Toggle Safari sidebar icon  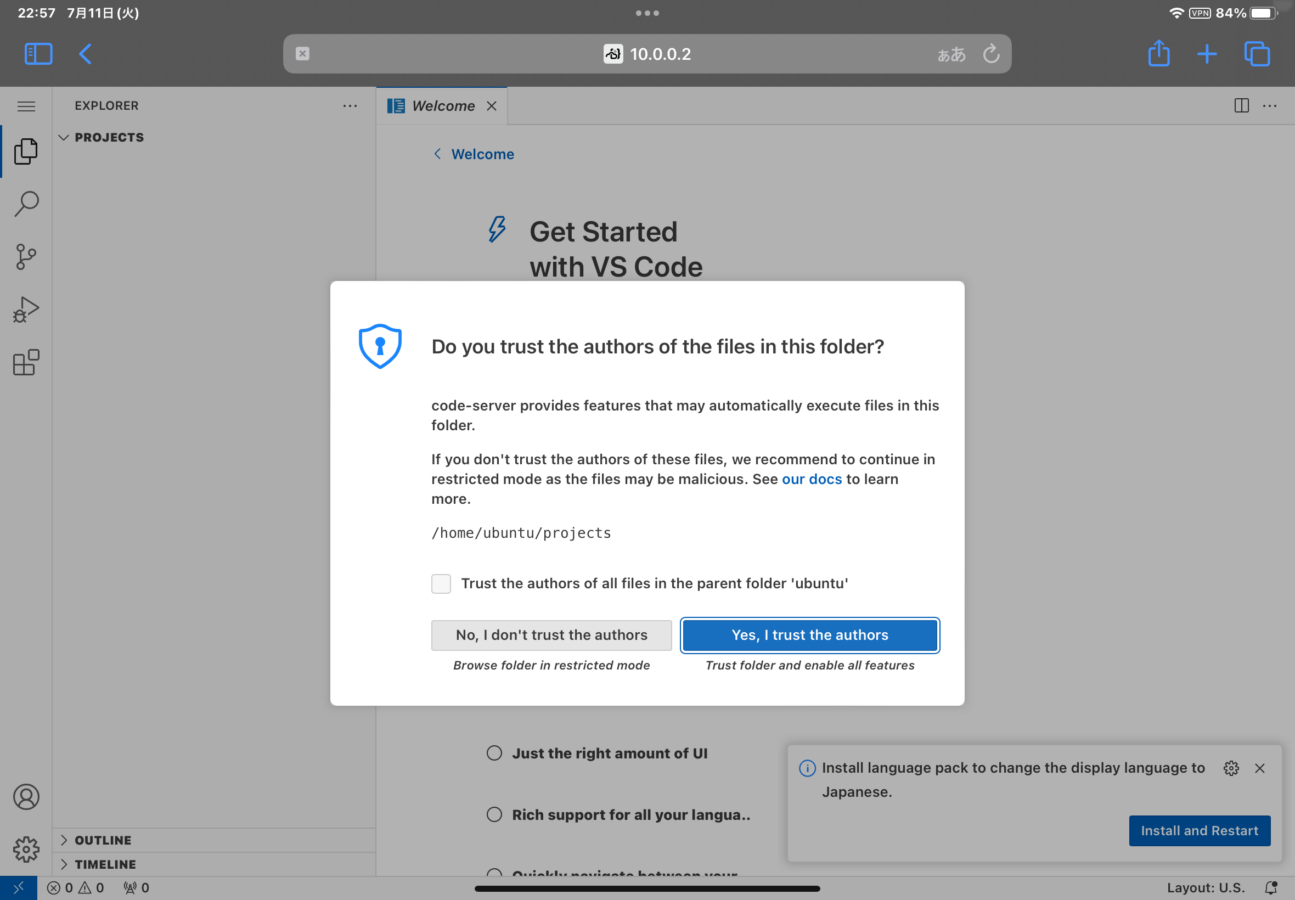pos(38,54)
